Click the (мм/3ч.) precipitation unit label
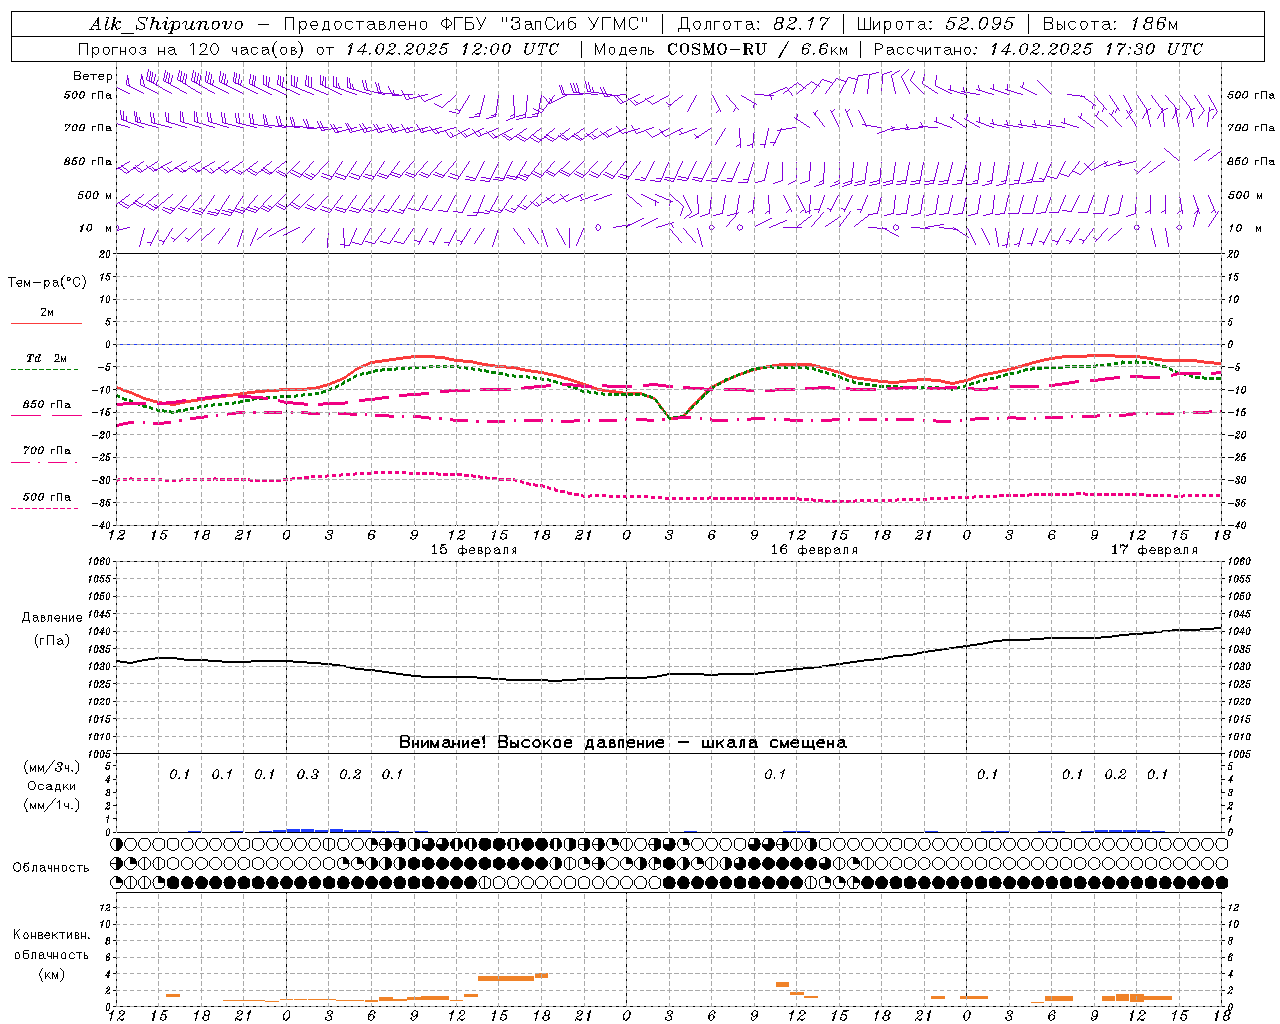Image resolution: width=1280 pixels, height=1024 pixels. (x=51, y=767)
